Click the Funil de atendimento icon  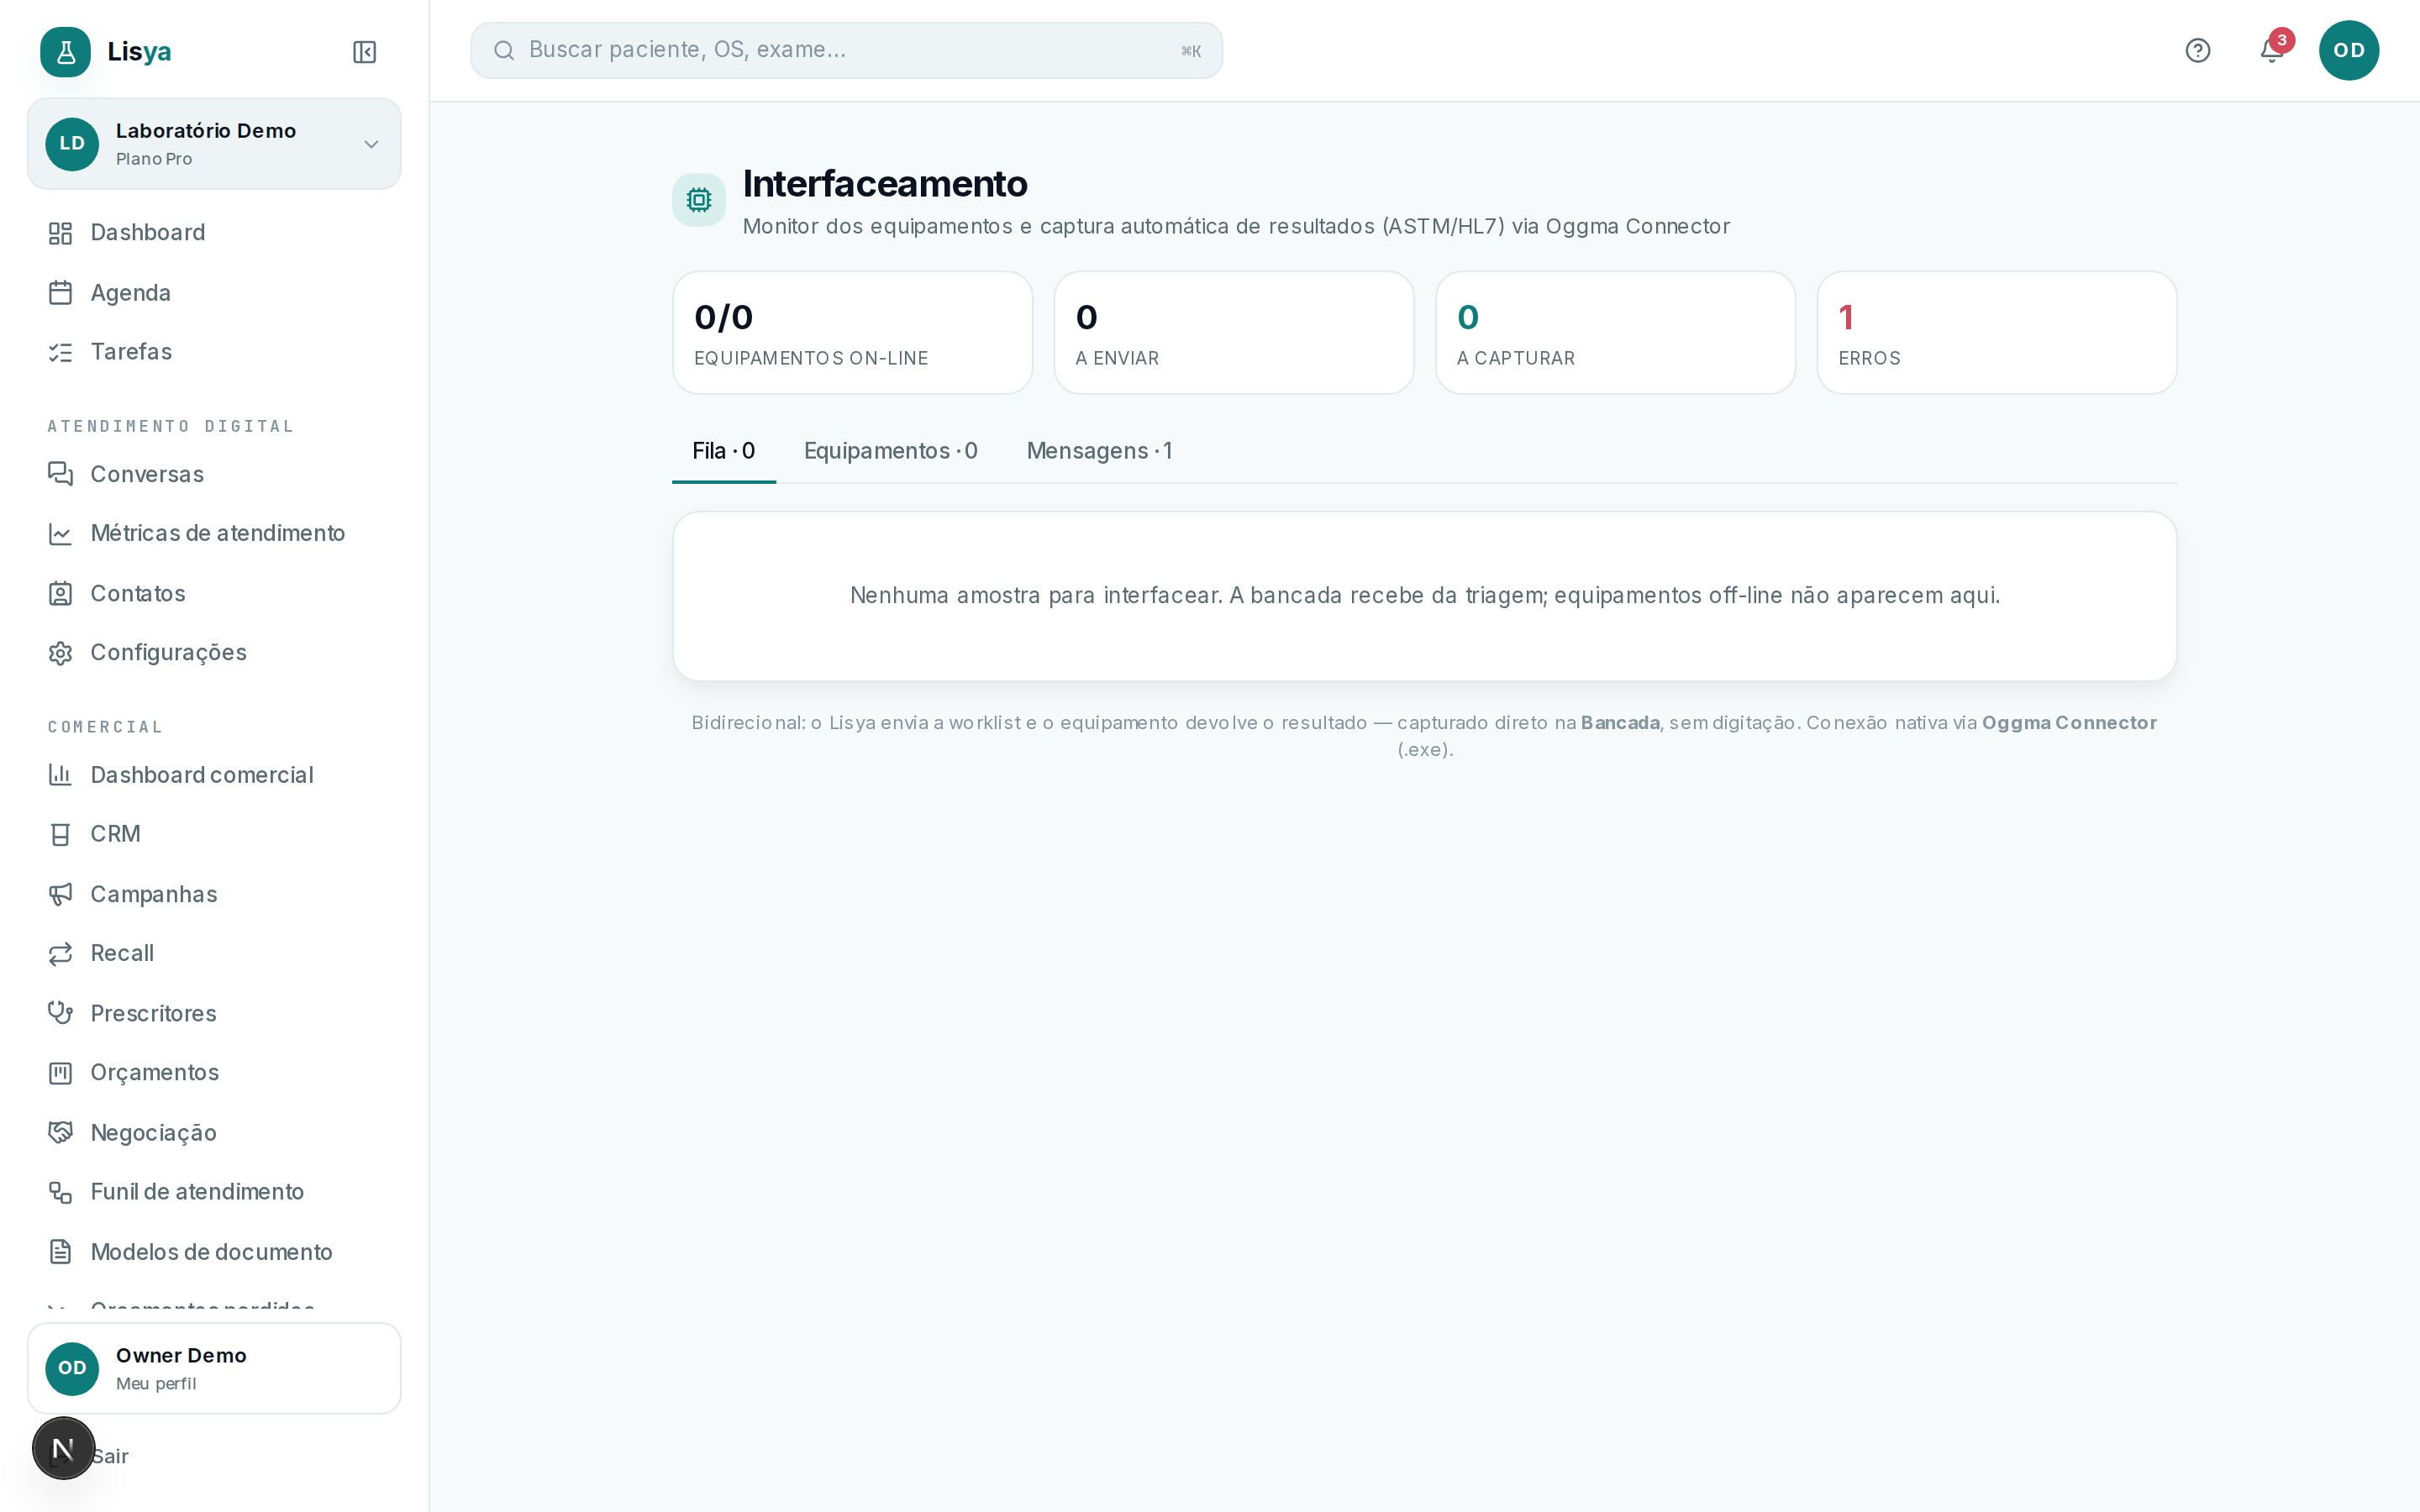tap(60, 1192)
